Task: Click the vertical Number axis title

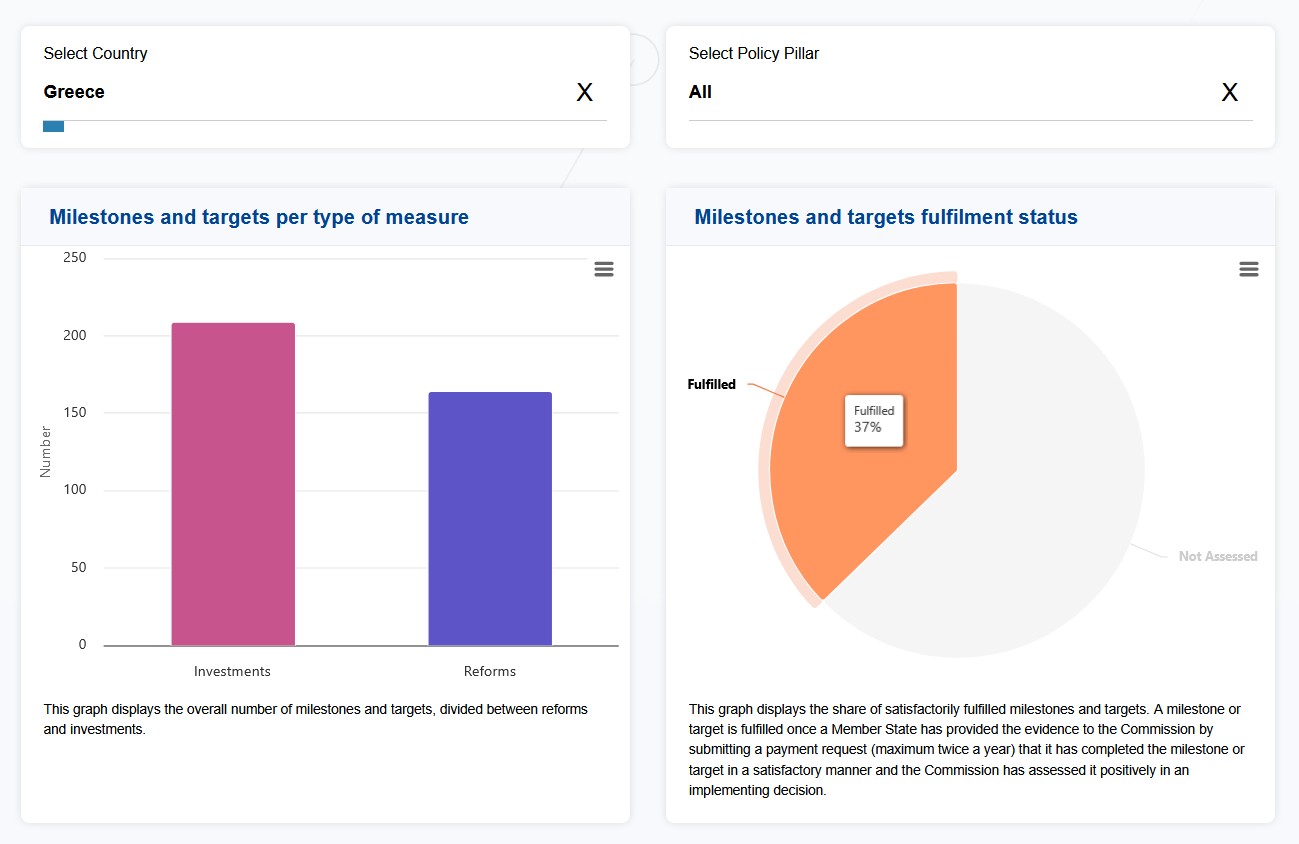Action: point(45,452)
